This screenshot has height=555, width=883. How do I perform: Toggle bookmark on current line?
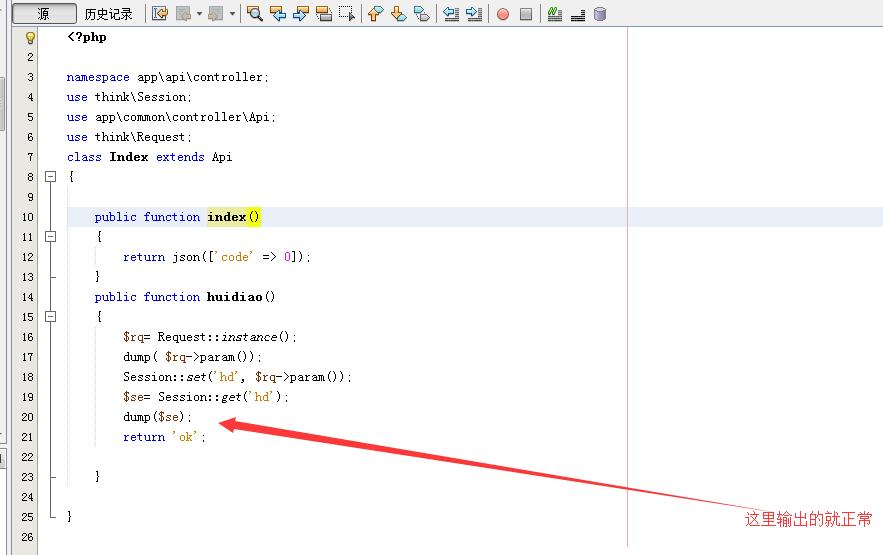(421, 14)
